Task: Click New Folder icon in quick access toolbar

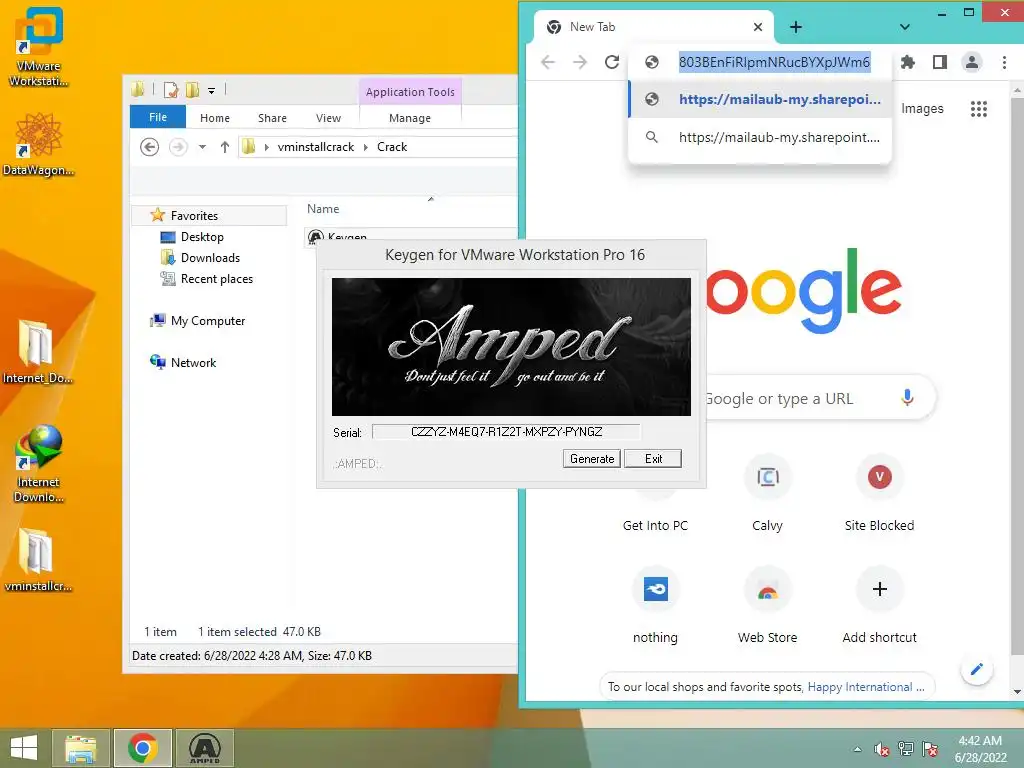Action: click(193, 90)
